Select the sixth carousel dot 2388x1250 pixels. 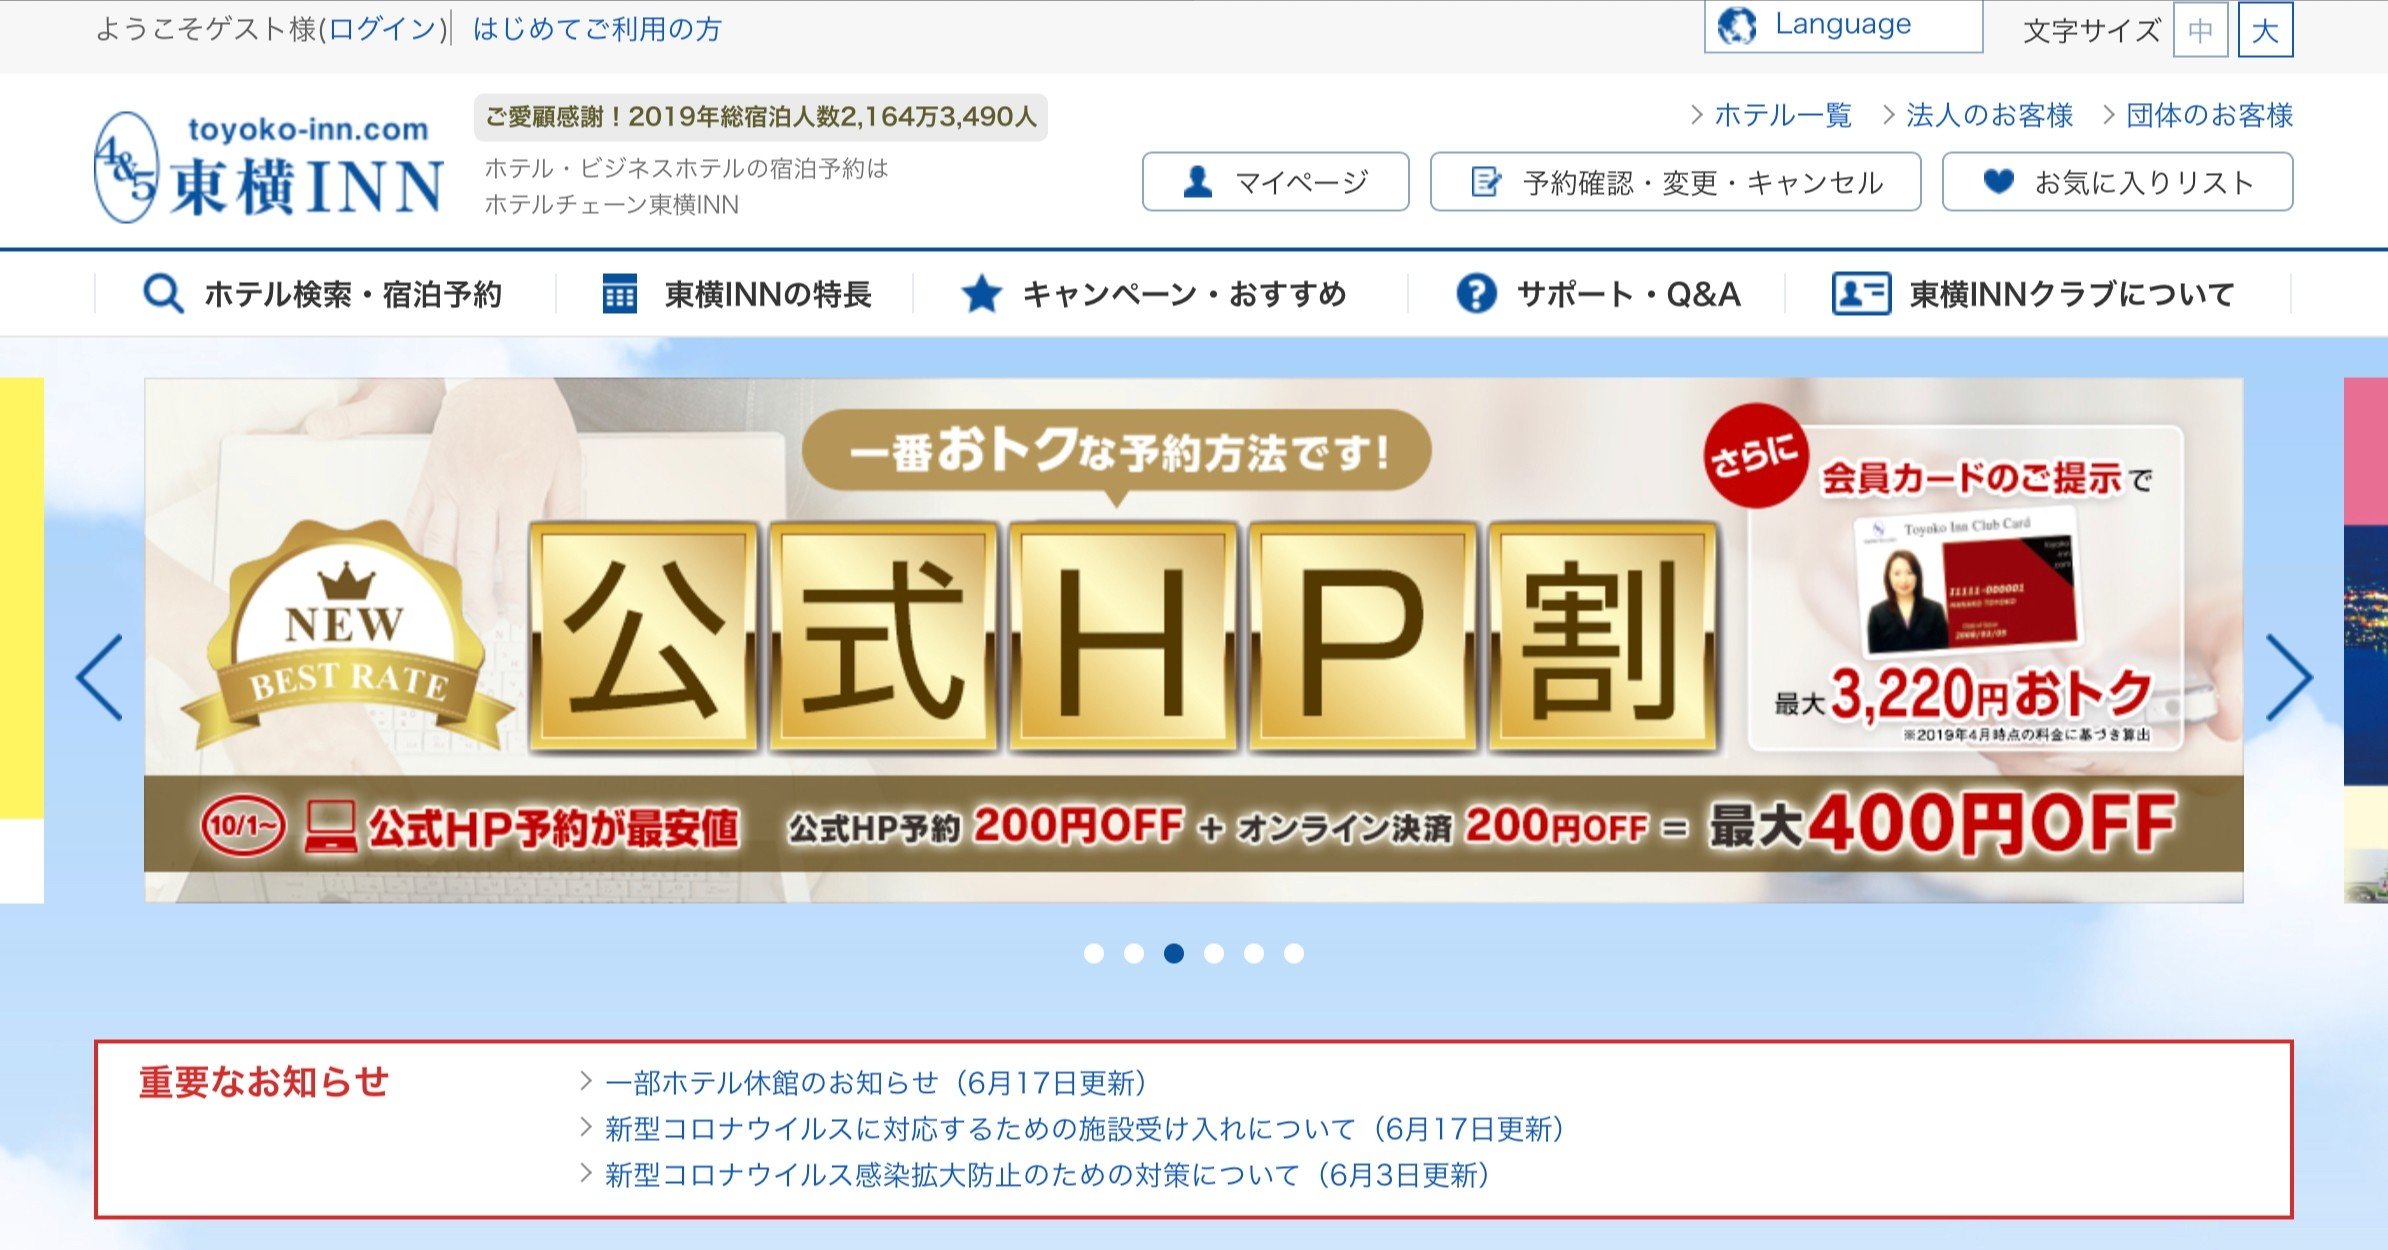1294,953
